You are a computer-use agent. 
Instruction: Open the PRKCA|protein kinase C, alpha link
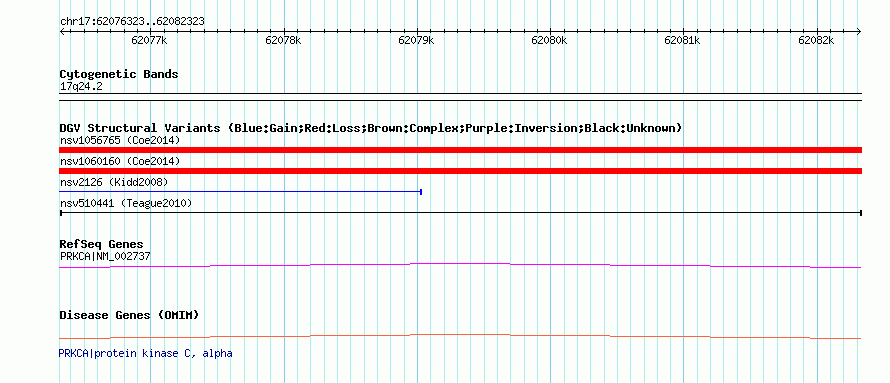(x=145, y=353)
